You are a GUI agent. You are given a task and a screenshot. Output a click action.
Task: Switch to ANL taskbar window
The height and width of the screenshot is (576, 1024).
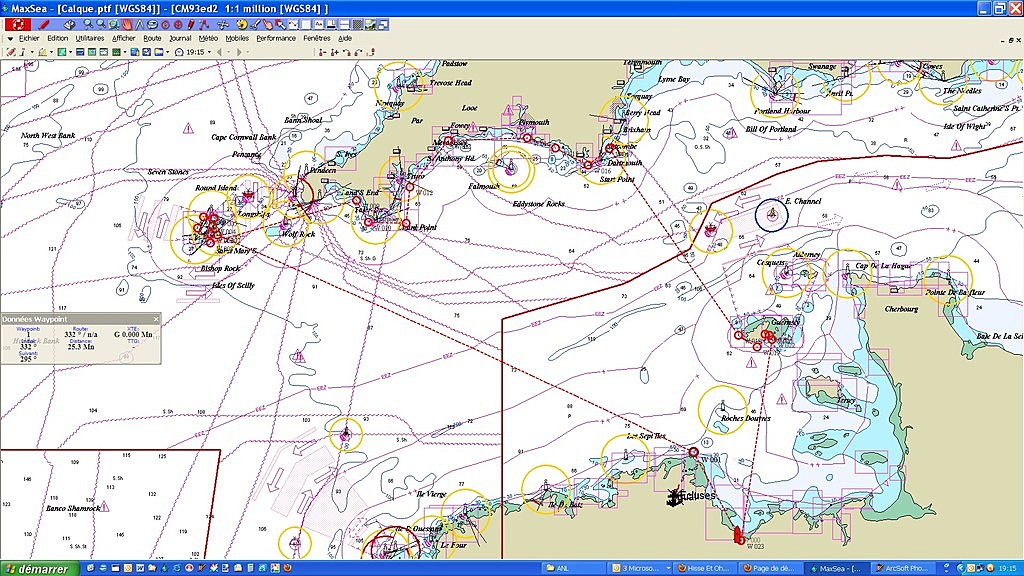[572, 568]
